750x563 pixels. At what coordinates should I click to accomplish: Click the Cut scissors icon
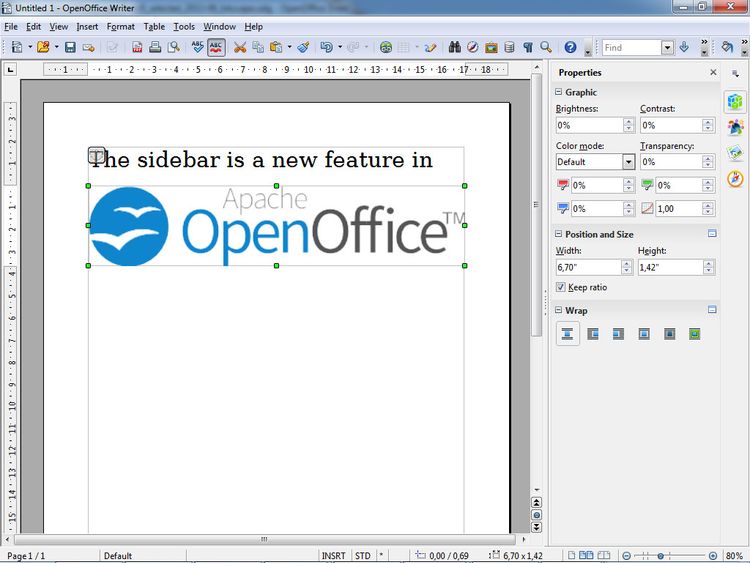point(240,47)
